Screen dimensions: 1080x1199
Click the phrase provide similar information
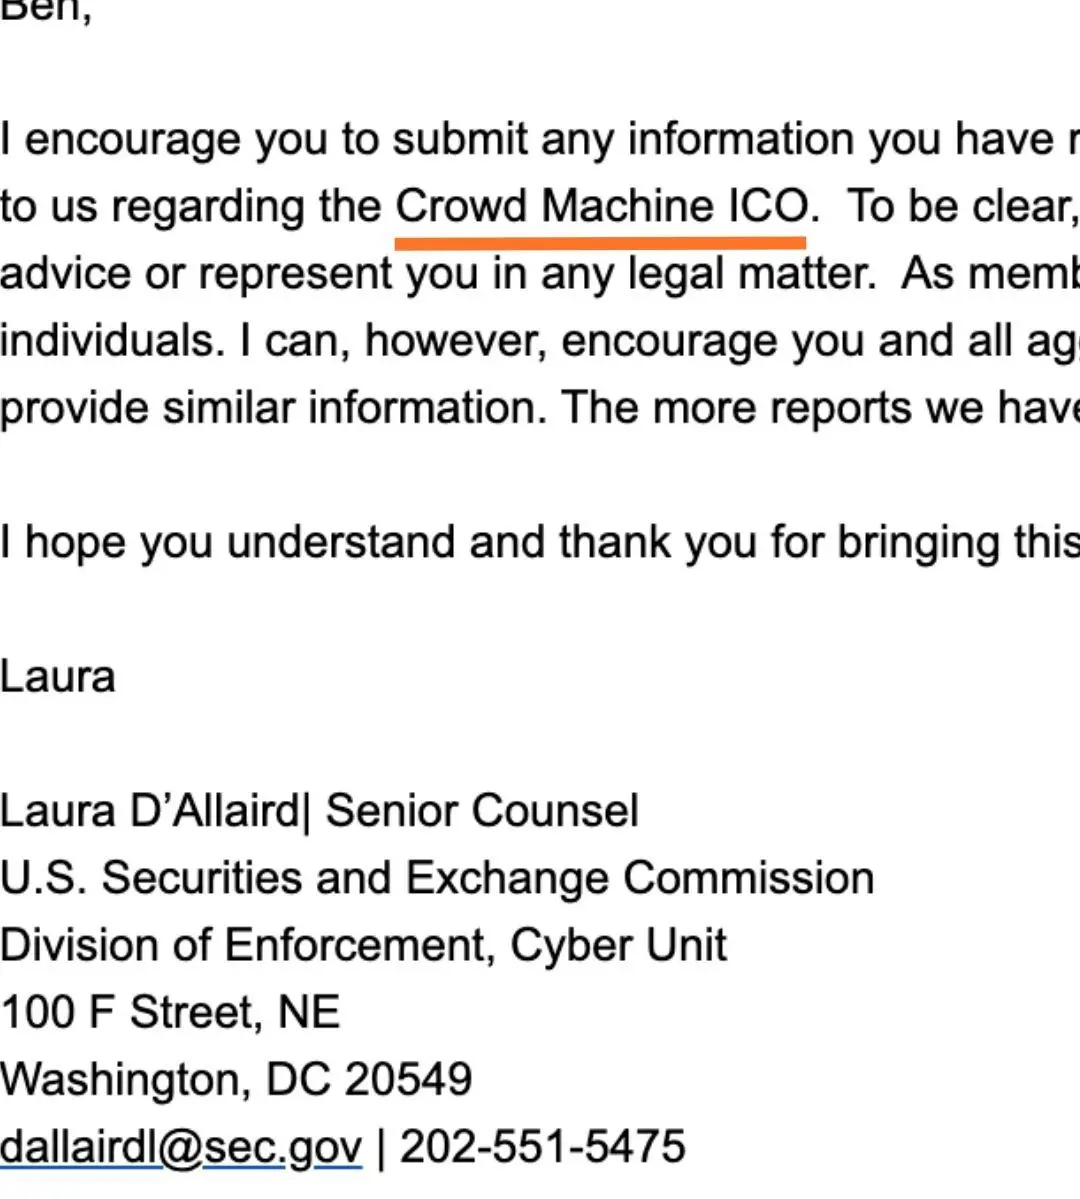(x=274, y=408)
